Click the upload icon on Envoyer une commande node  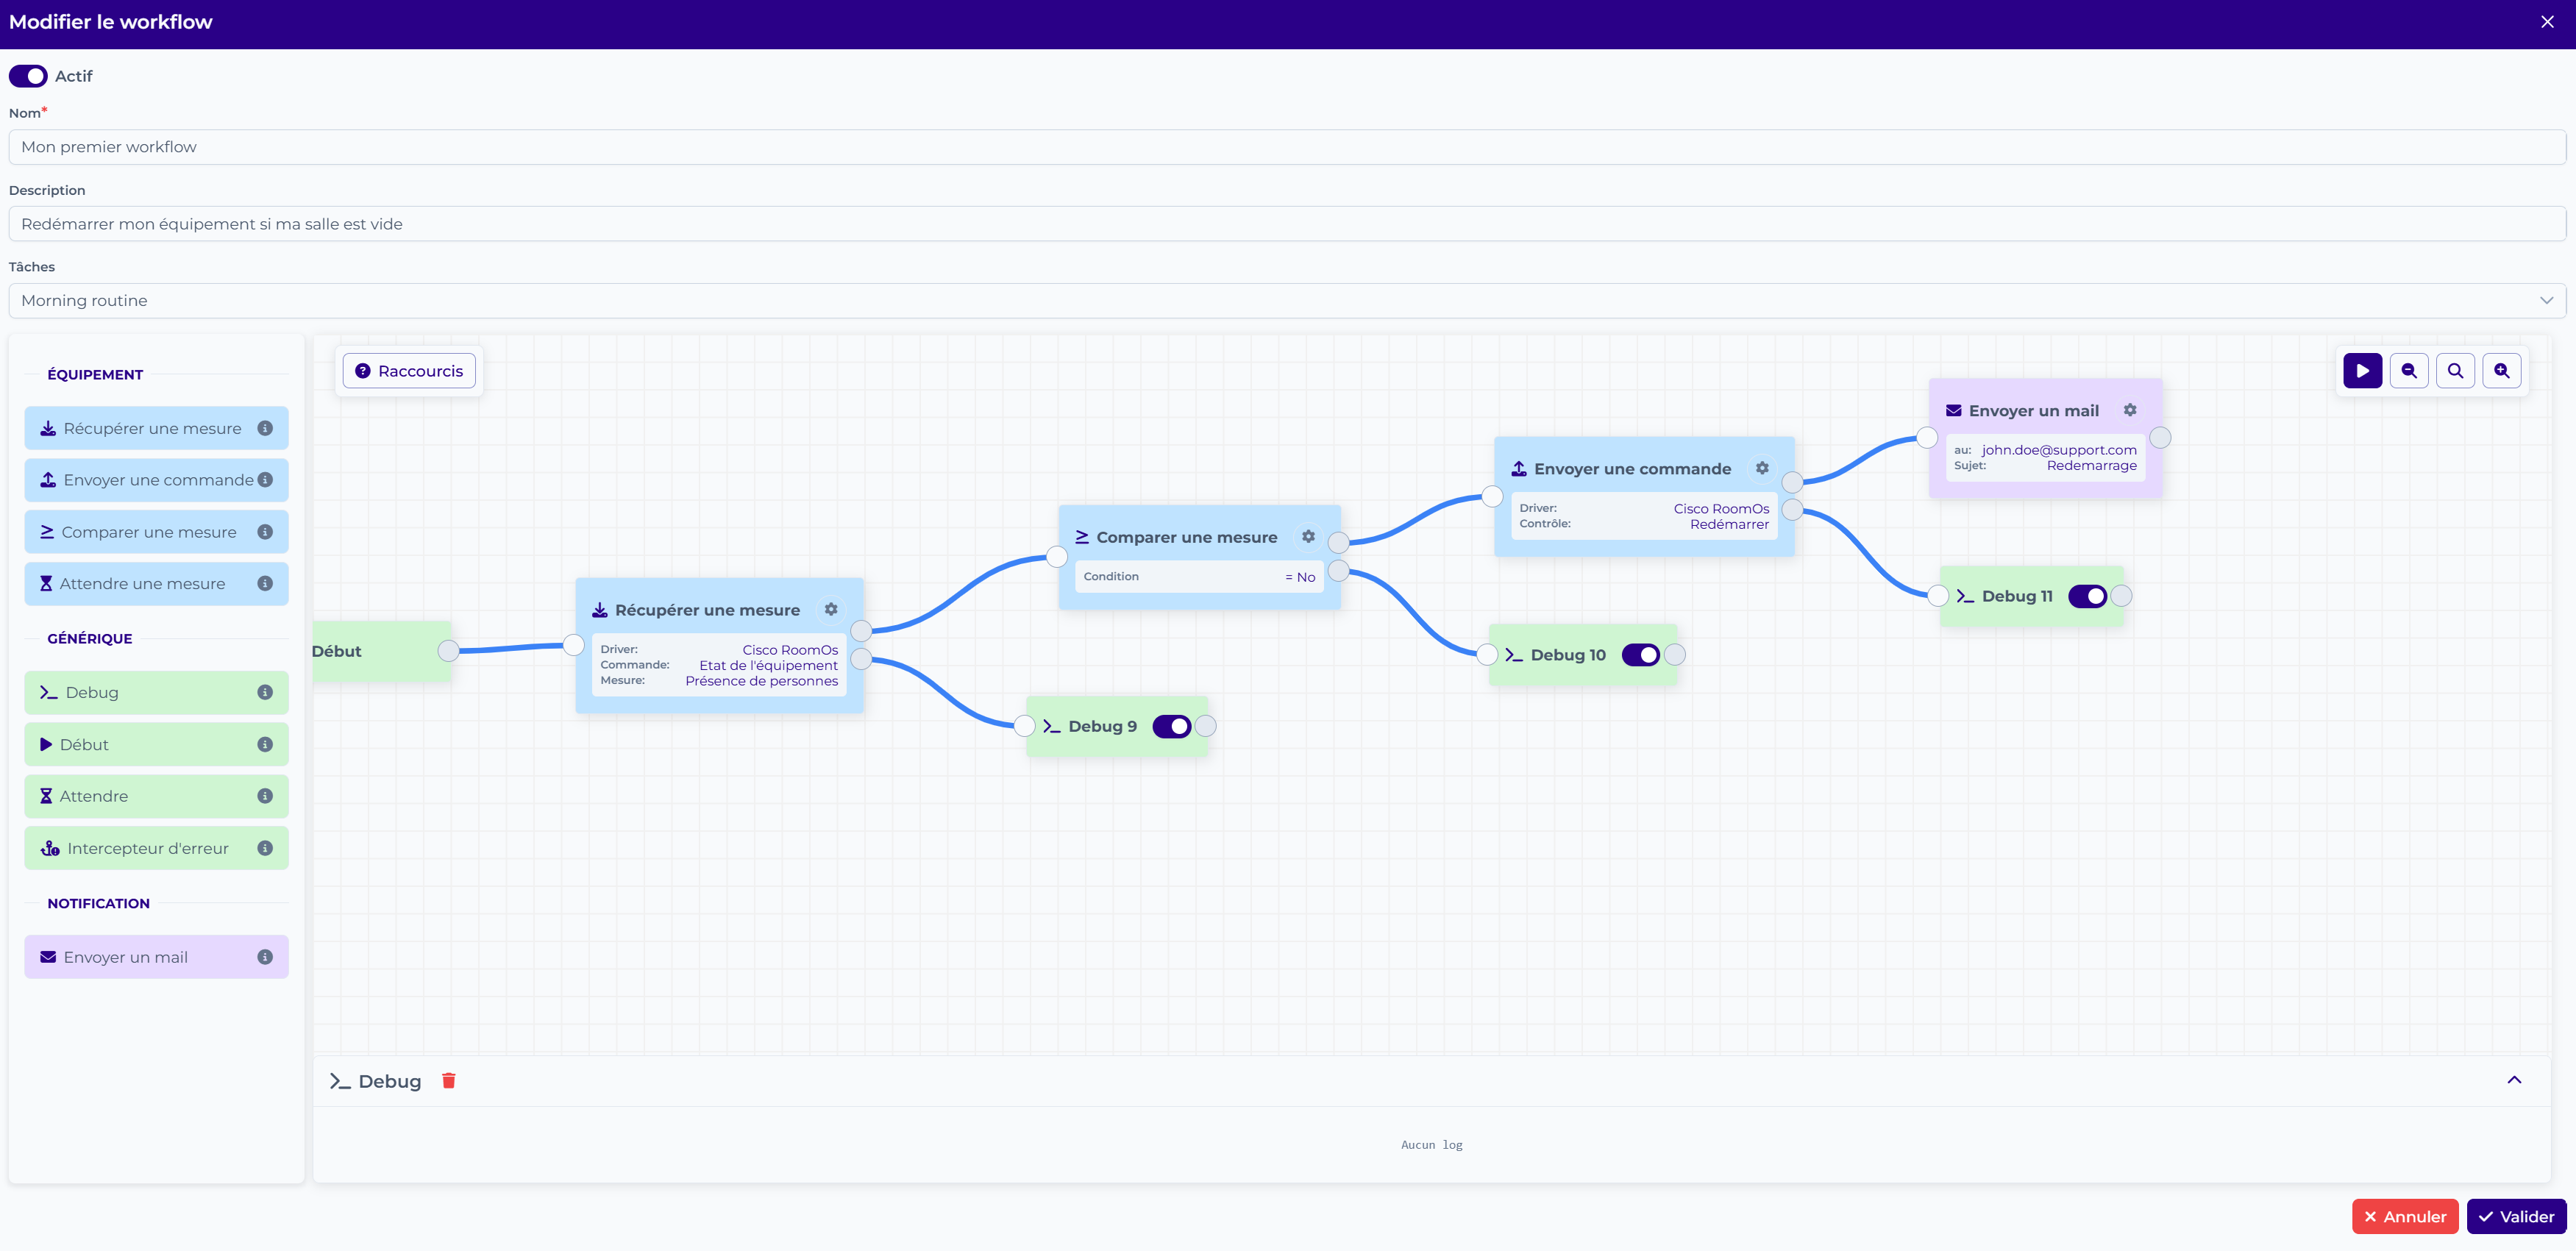[1519, 469]
